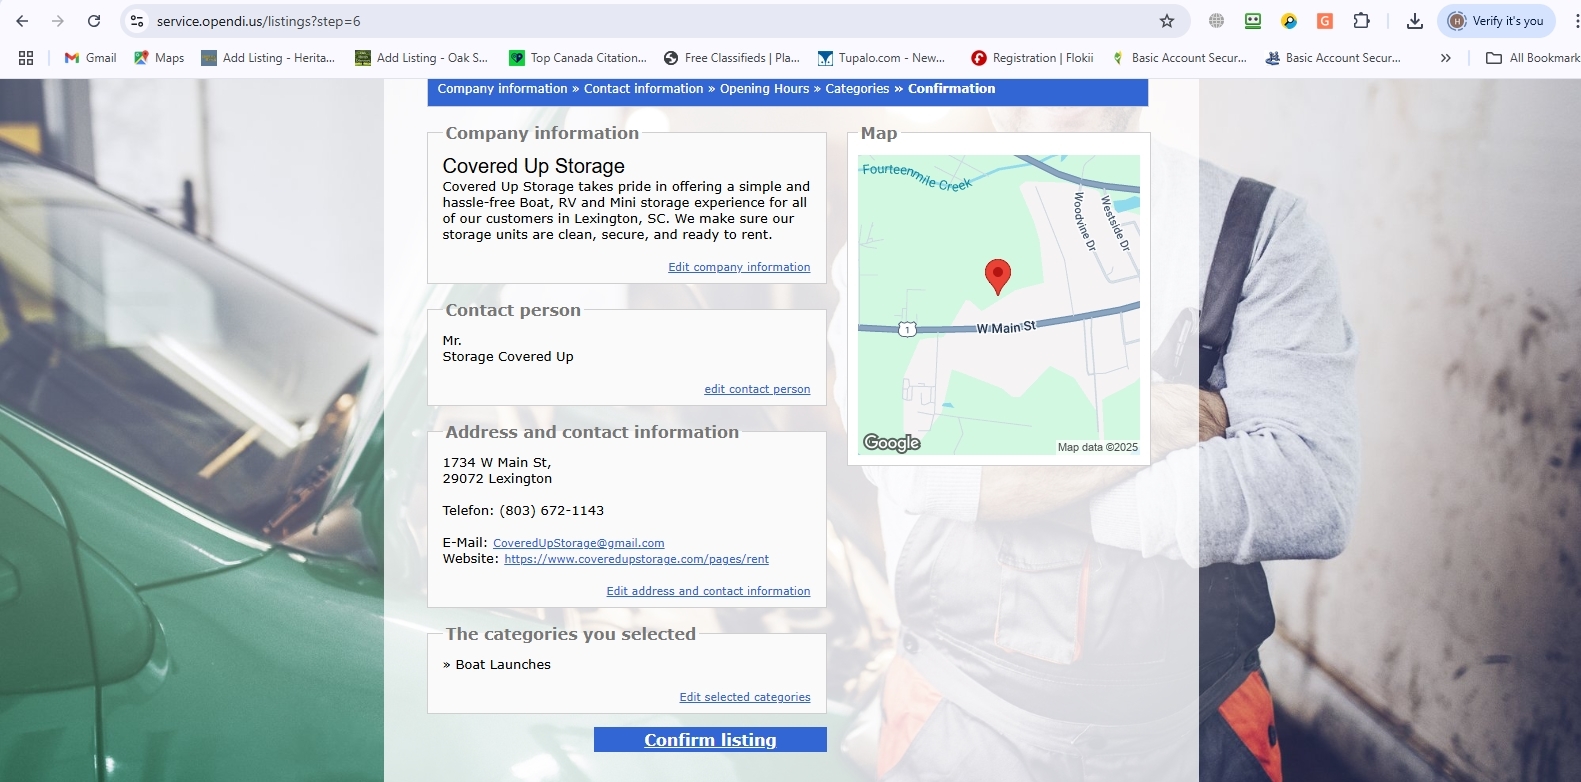
Task: Go to Categories step
Action: (x=857, y=89)
